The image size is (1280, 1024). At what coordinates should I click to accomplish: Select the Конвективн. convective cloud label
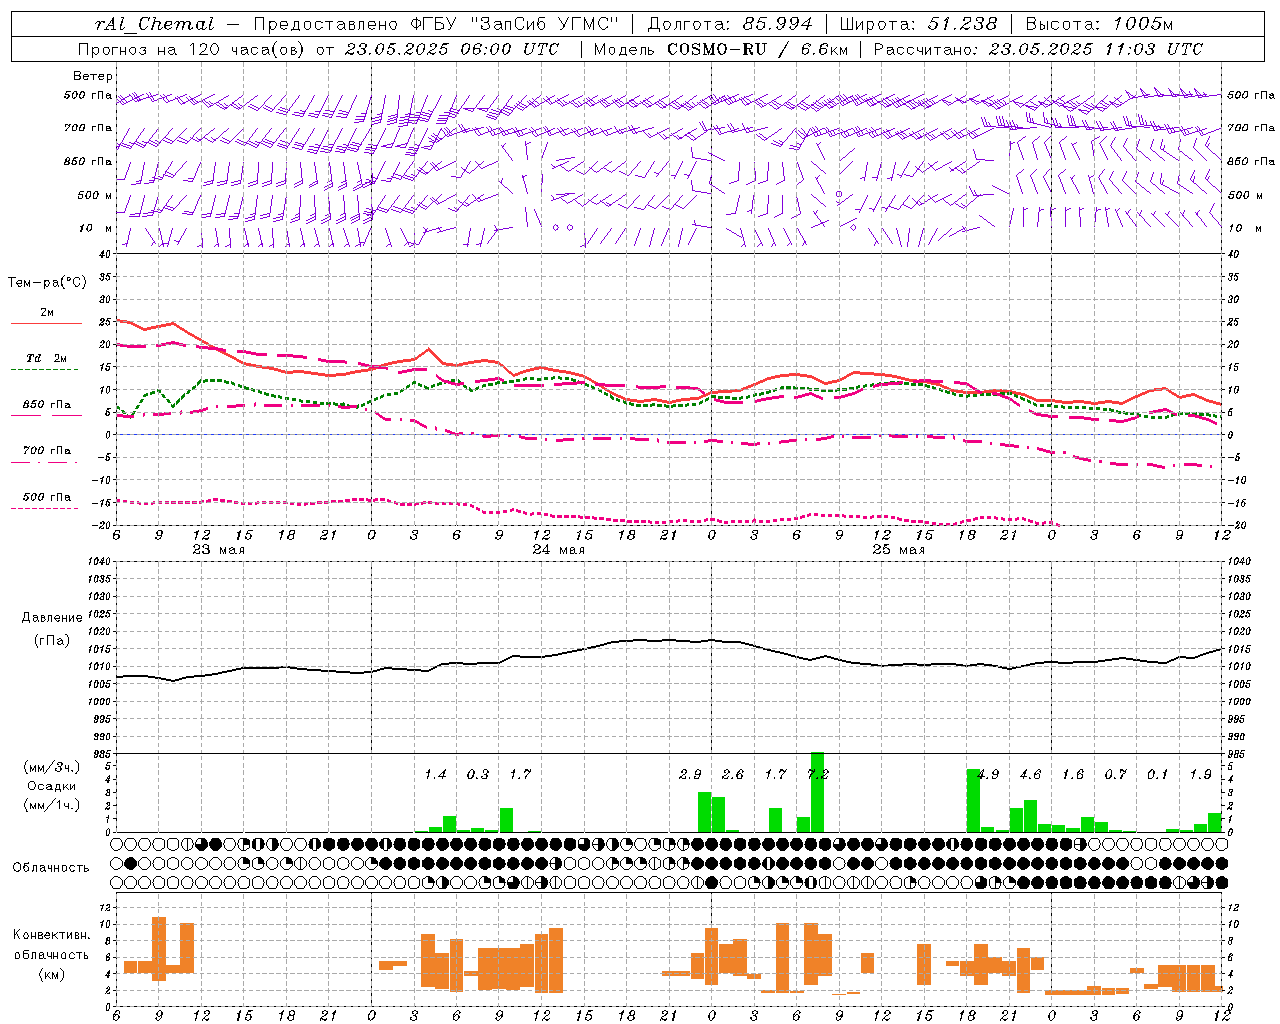click(52, 935)
